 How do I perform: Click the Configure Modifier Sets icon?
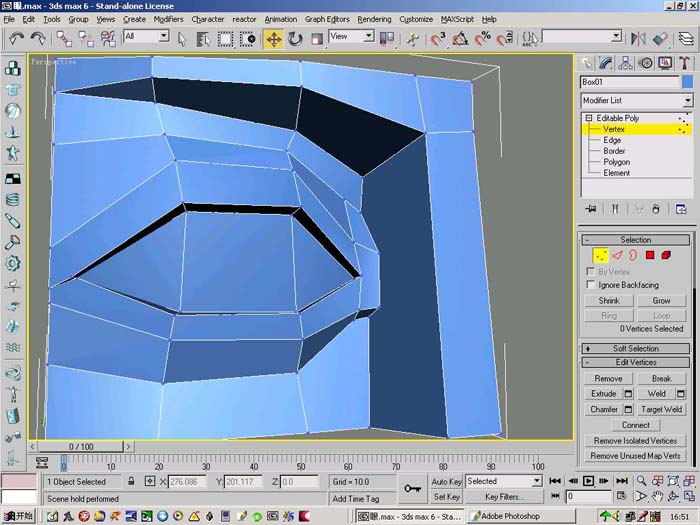tap(681, 209)
